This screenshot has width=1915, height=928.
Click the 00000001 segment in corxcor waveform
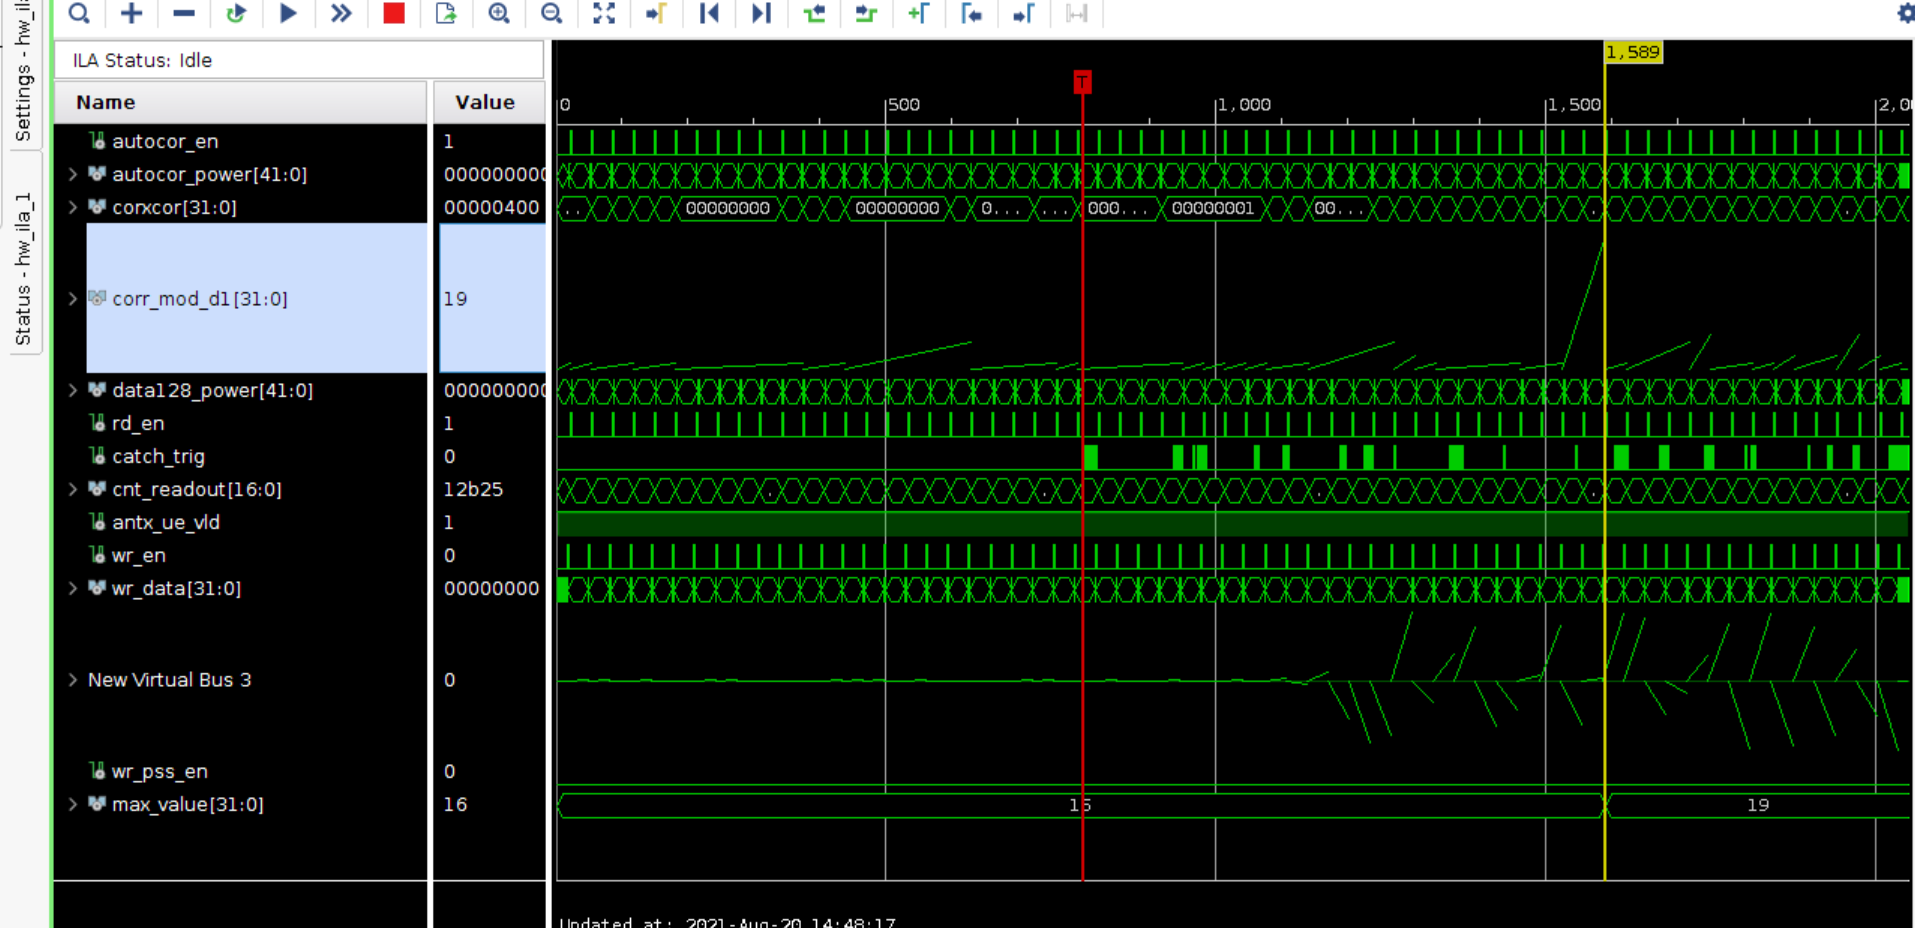pos(1212,208)
